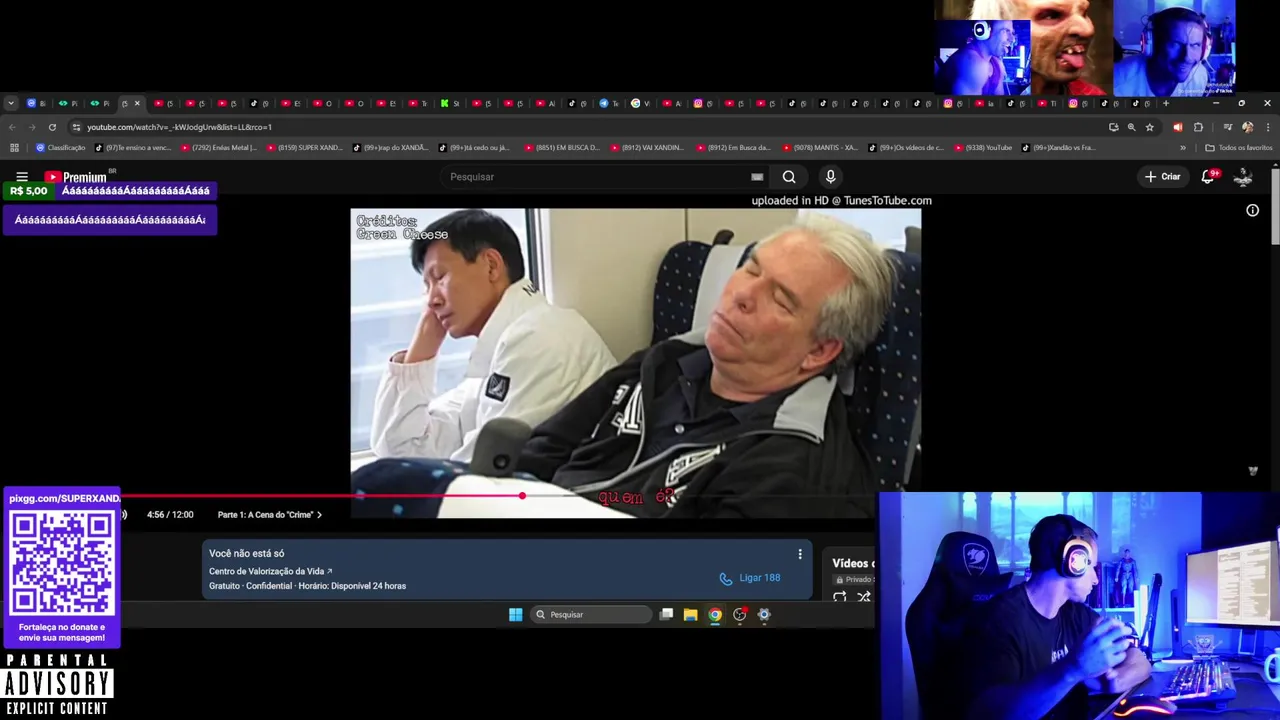
Task: Expand chapter Parte 1: A Cena do "Crime"
Action: coord(270,515)
